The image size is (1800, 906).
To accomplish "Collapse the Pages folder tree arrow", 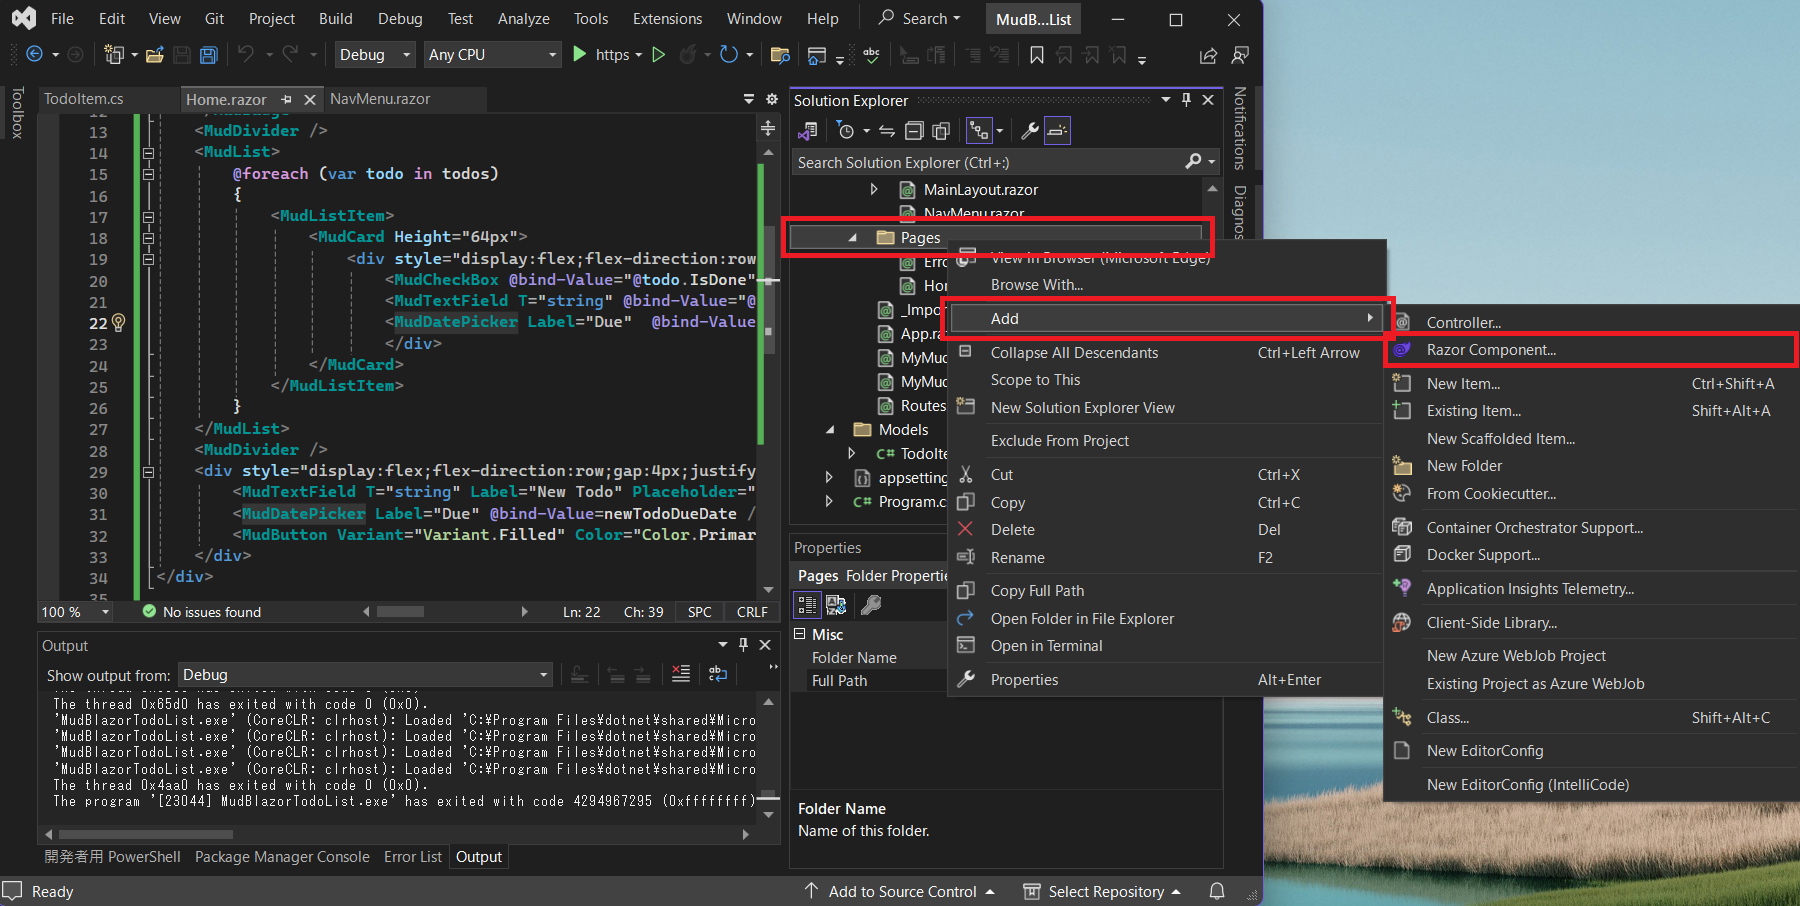I will pos(852,238).
